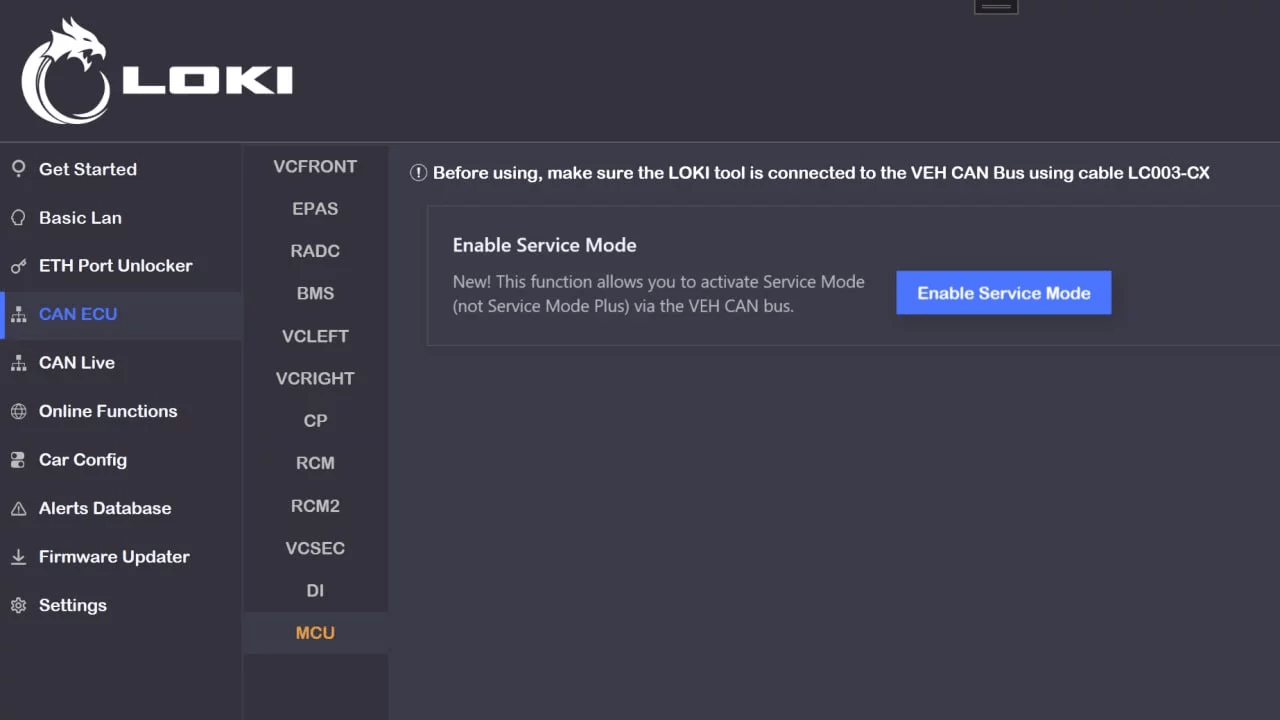Screen dimensions: 1280x720
Task: Select the VCFRONT ECU tab
Action: [x=315, y=167]
